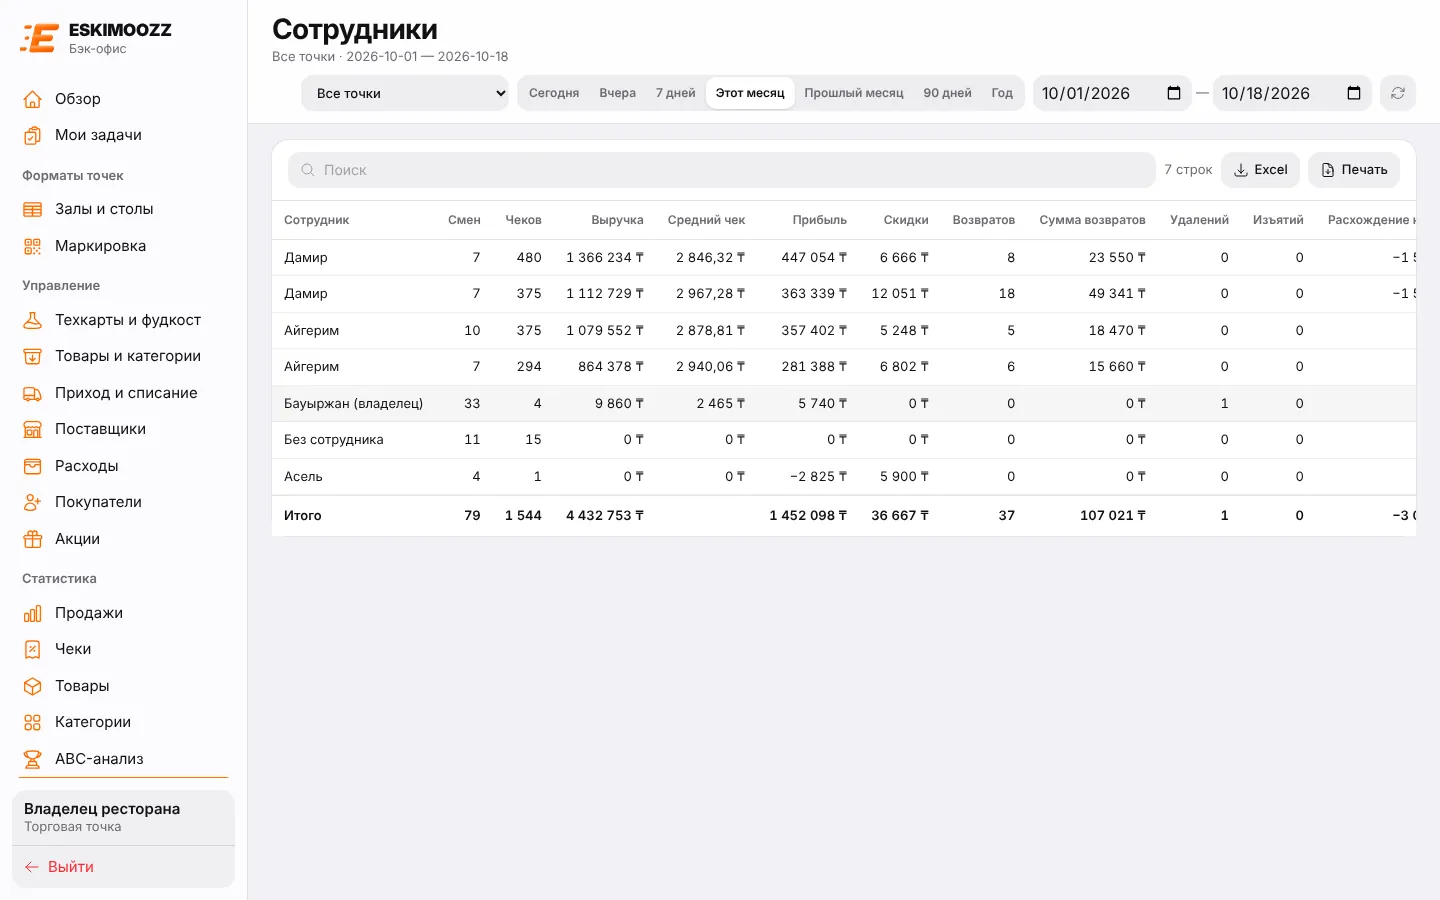The width and height of the screenshot is (1440, 900).
Task: Export the table with the Excel button
Action: tap(1260, 170)
